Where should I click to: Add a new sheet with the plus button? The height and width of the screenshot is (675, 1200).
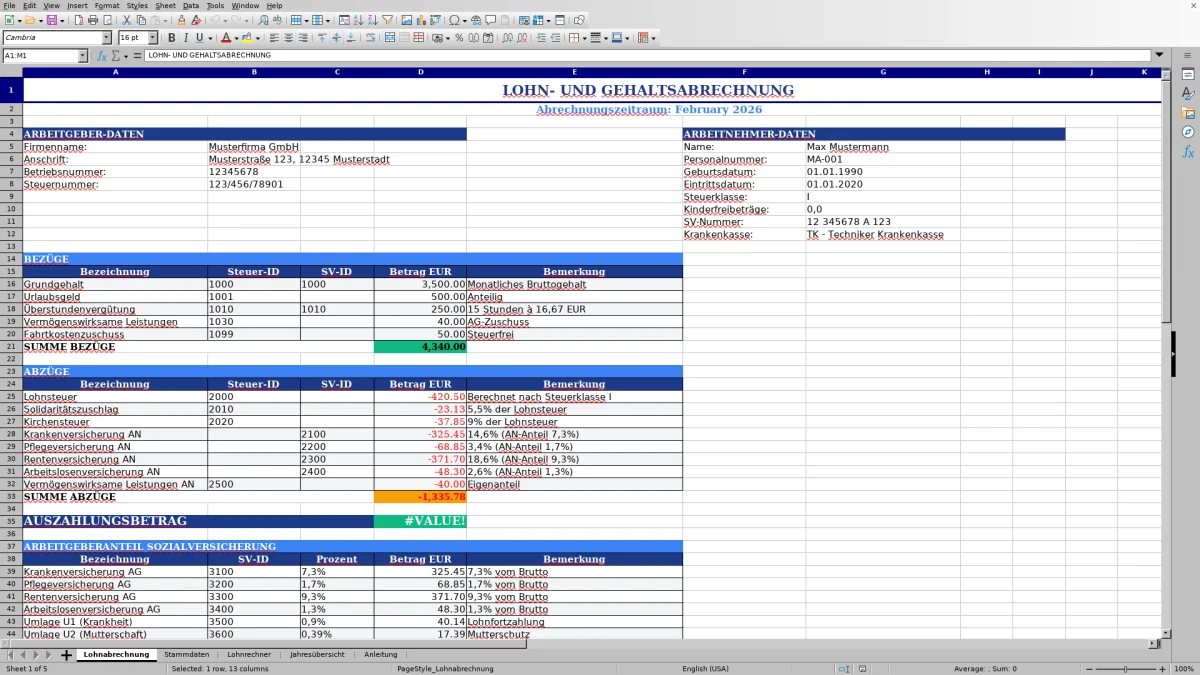(65, 654)
